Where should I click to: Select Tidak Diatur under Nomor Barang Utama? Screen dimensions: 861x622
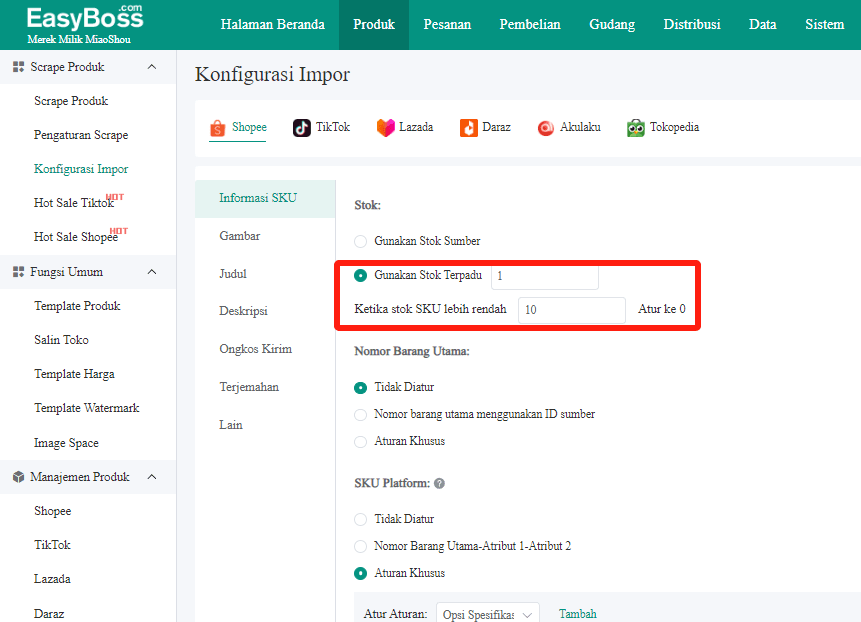360,388
